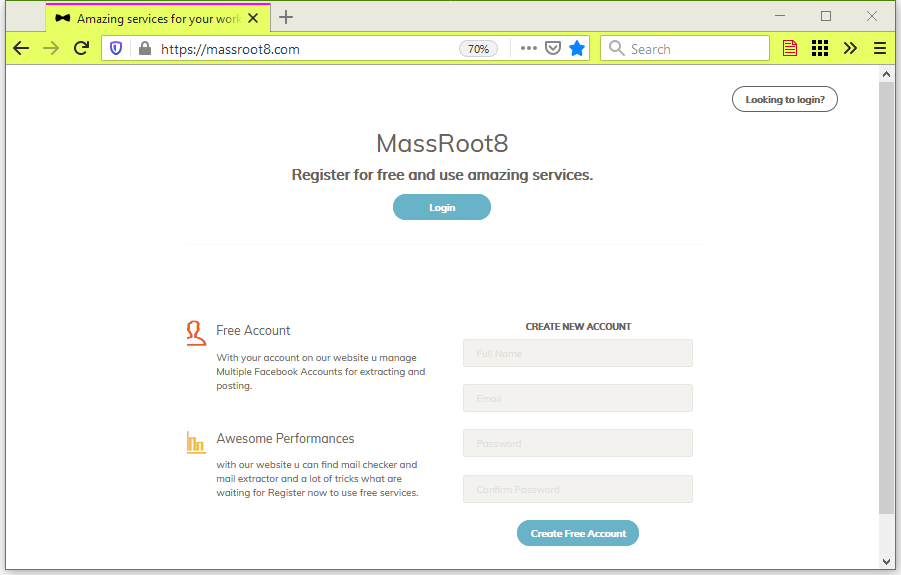Toggle the blue bookmark star

click(577, 48)
